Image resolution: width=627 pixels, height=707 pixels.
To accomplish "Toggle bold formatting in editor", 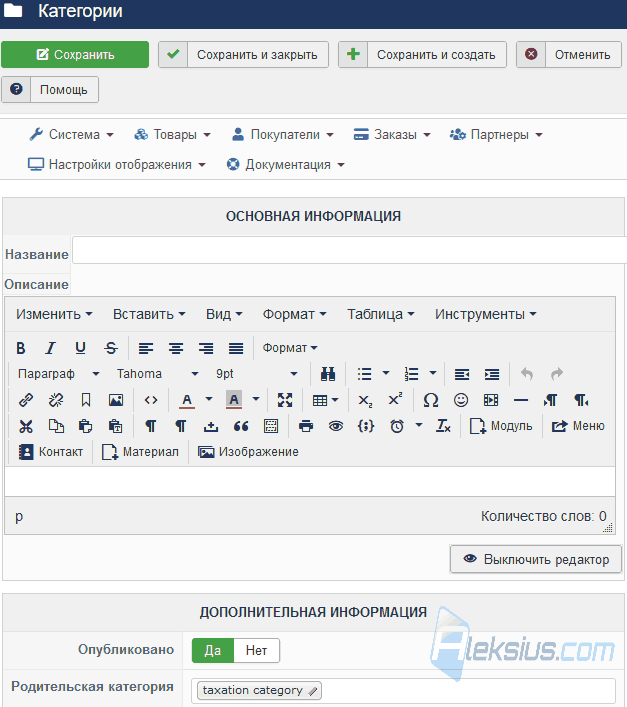I will pos(21,348).
